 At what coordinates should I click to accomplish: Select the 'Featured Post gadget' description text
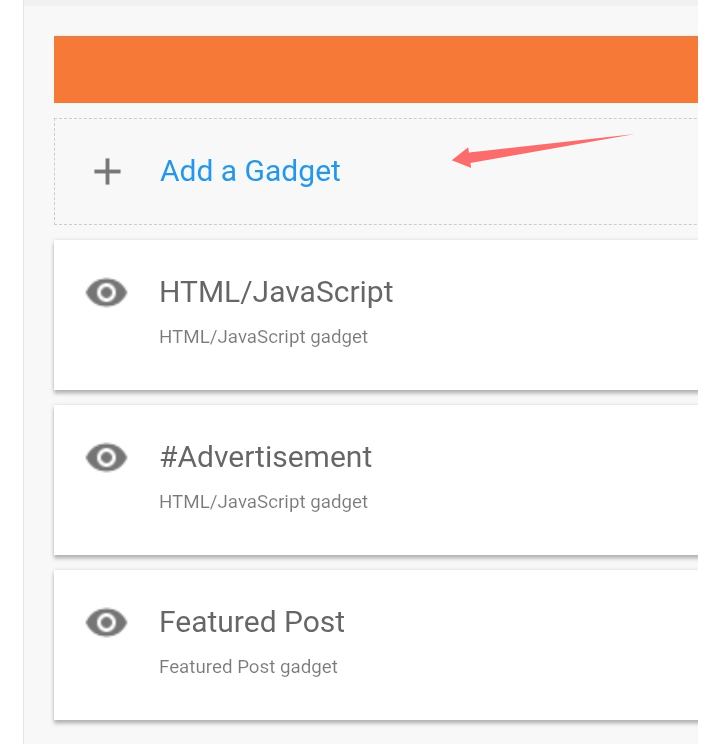248,667
